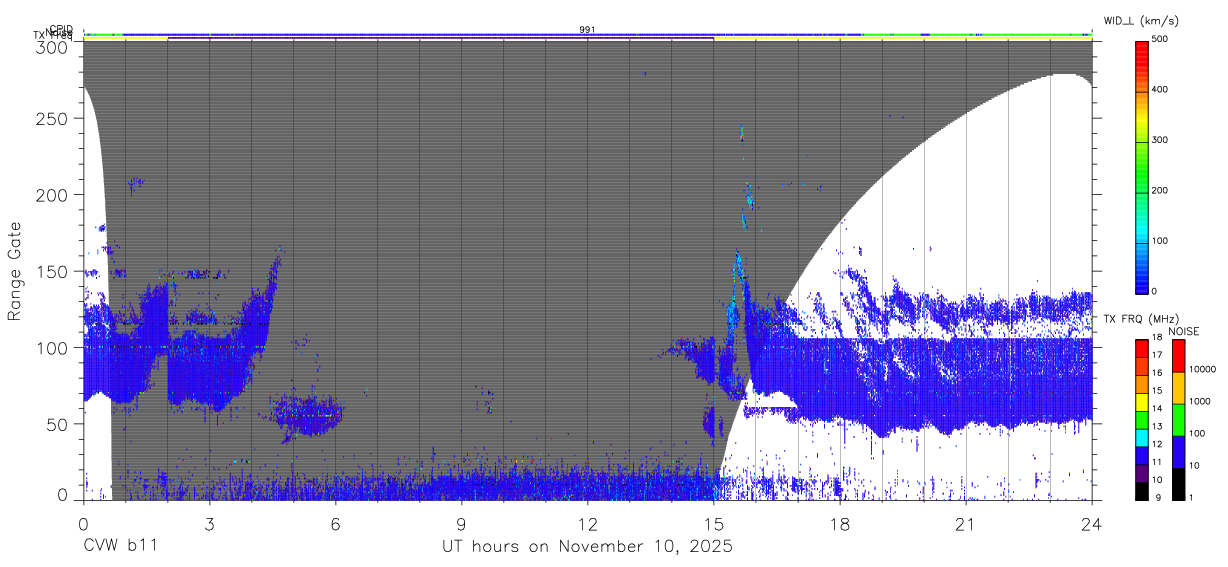This screenshot has width=1228, height=567.
Task: Click the 'UT hours on November 10, 2025' label
Action: (588, 547)
